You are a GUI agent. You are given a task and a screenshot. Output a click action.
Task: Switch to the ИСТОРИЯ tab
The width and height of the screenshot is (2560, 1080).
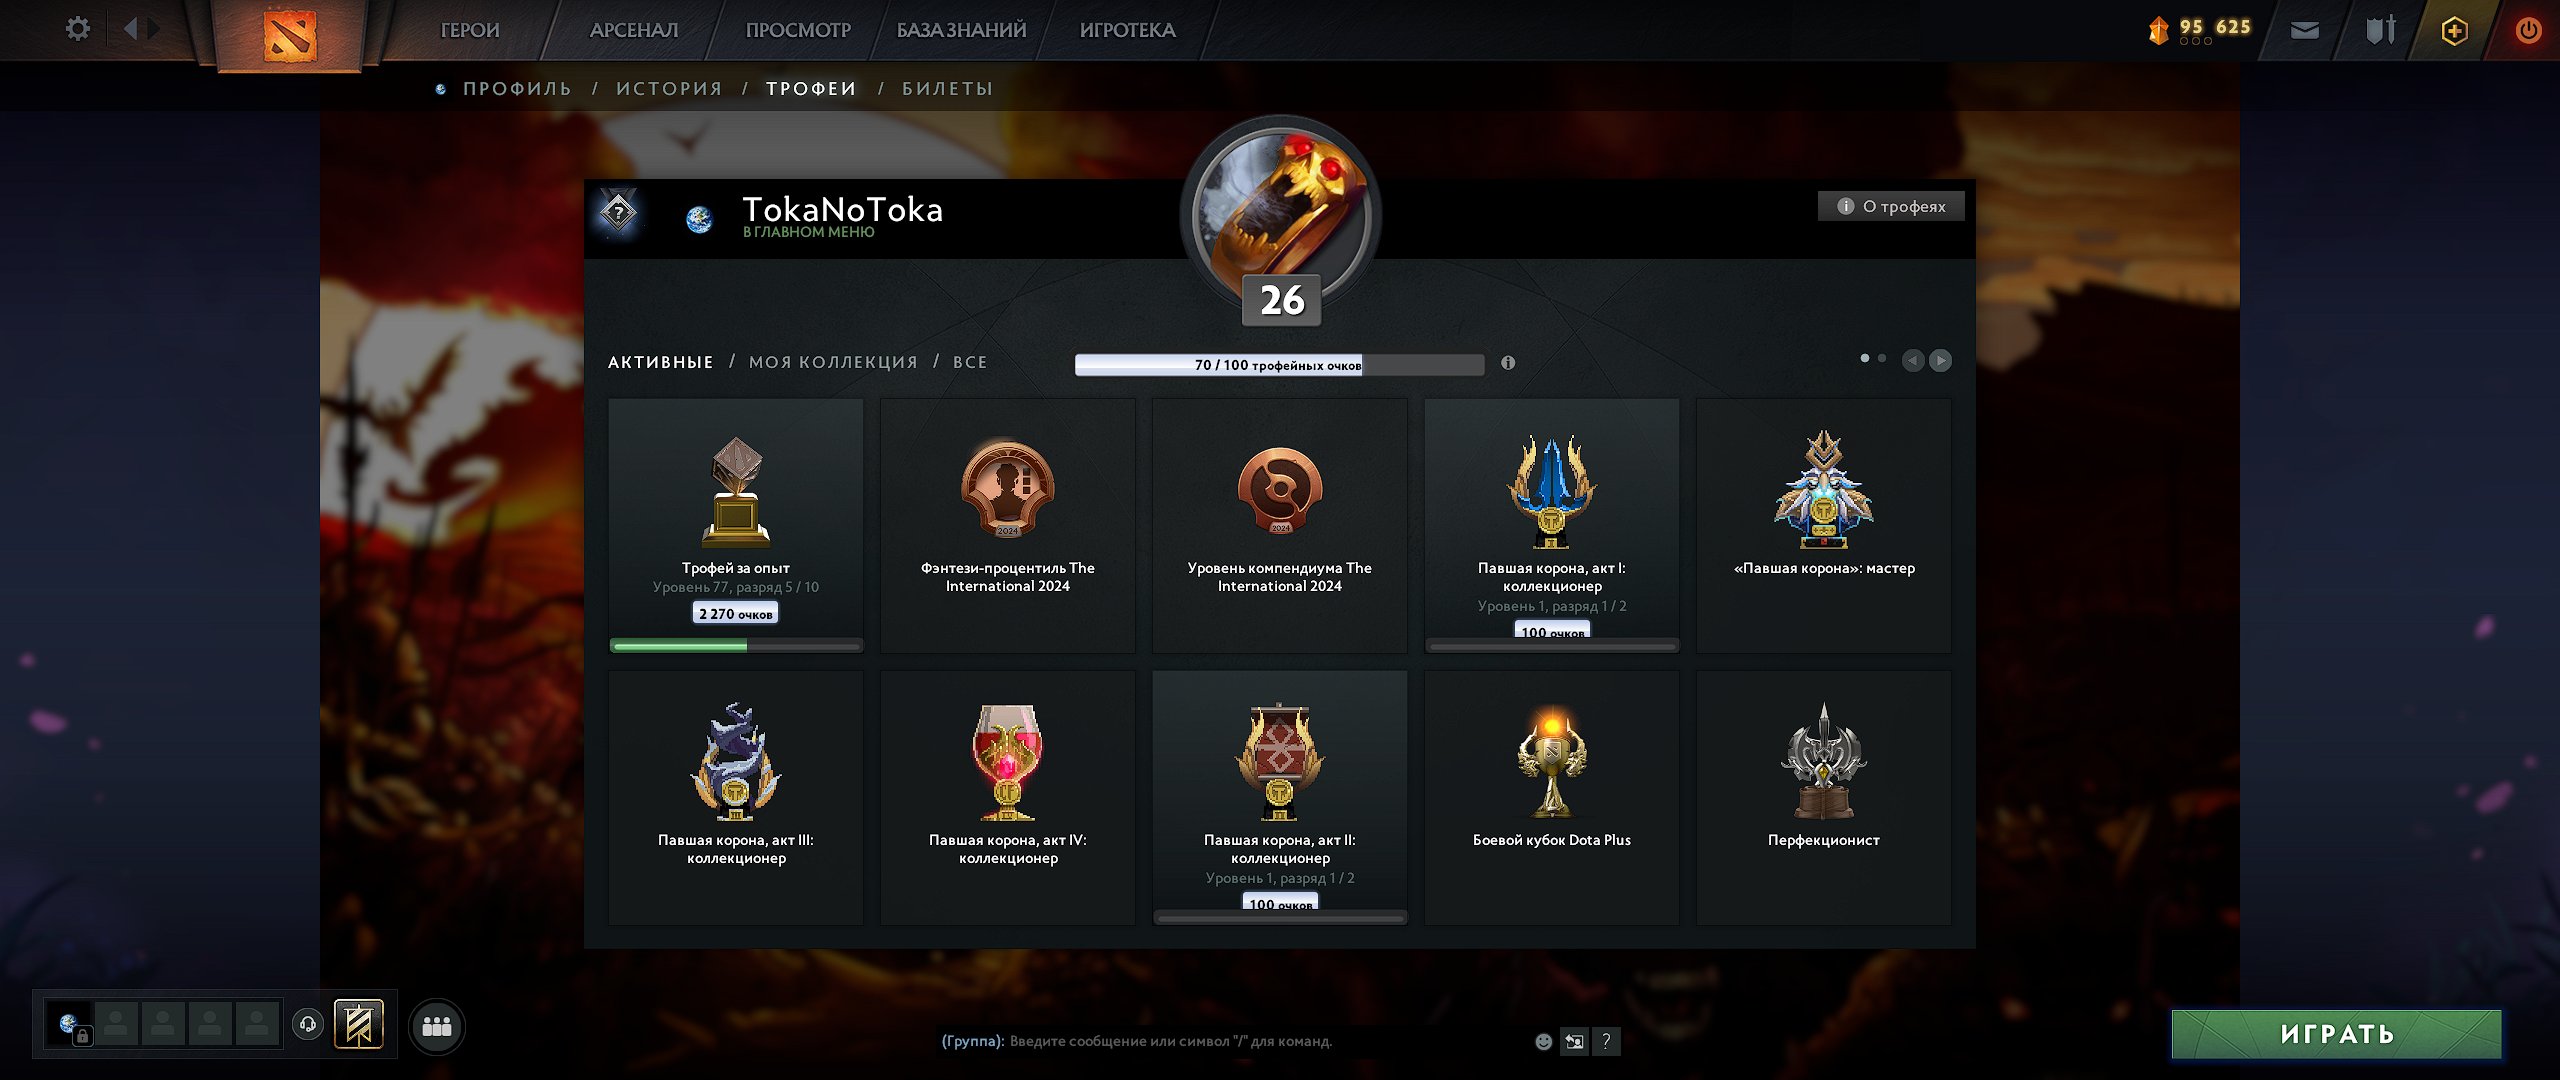pos(669,89)
